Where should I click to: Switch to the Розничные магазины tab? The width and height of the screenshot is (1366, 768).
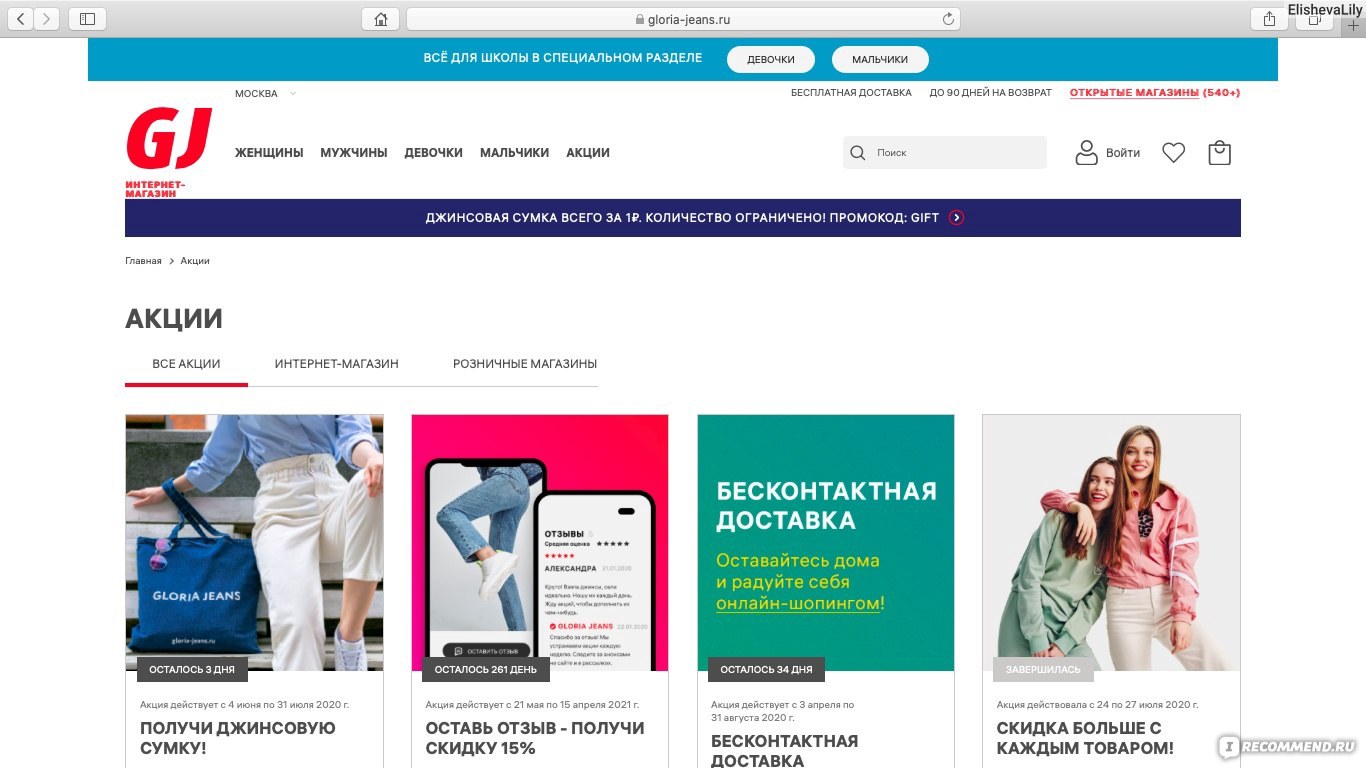click(x=525, y=364)
